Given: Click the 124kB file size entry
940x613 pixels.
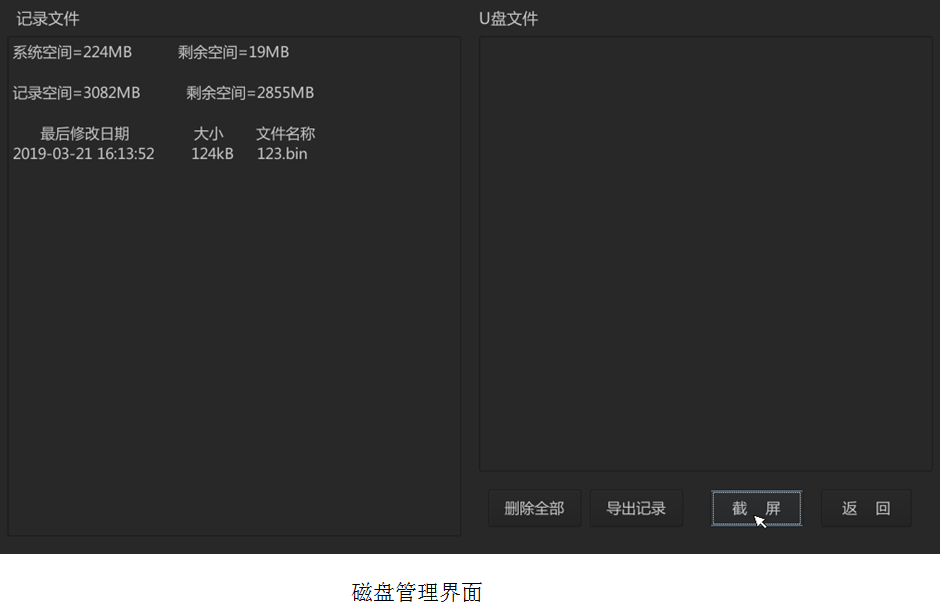Looking at the screenshot, I should click(212, 154).
